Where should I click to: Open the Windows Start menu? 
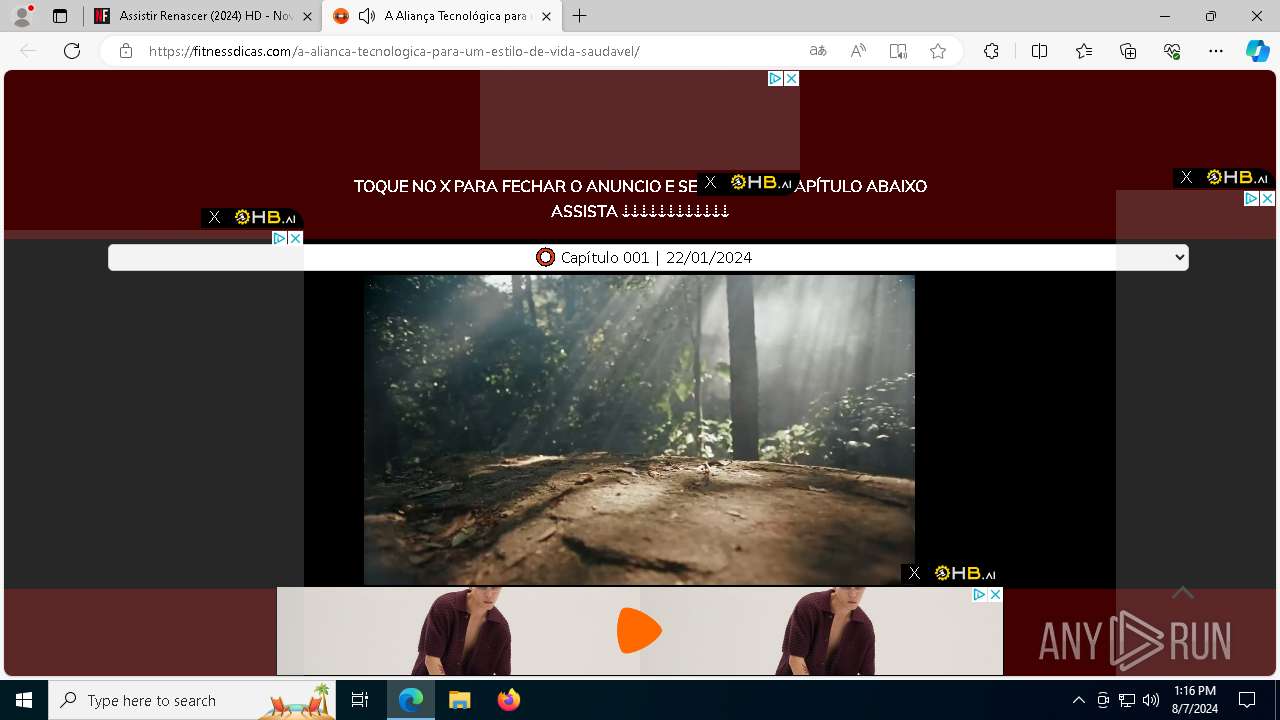[24, 700]
